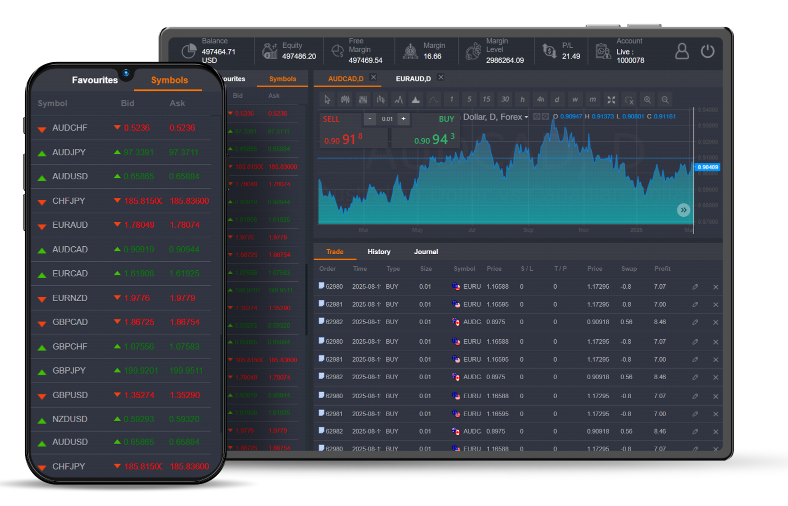Increase lot size with plus button

(403, 119)
